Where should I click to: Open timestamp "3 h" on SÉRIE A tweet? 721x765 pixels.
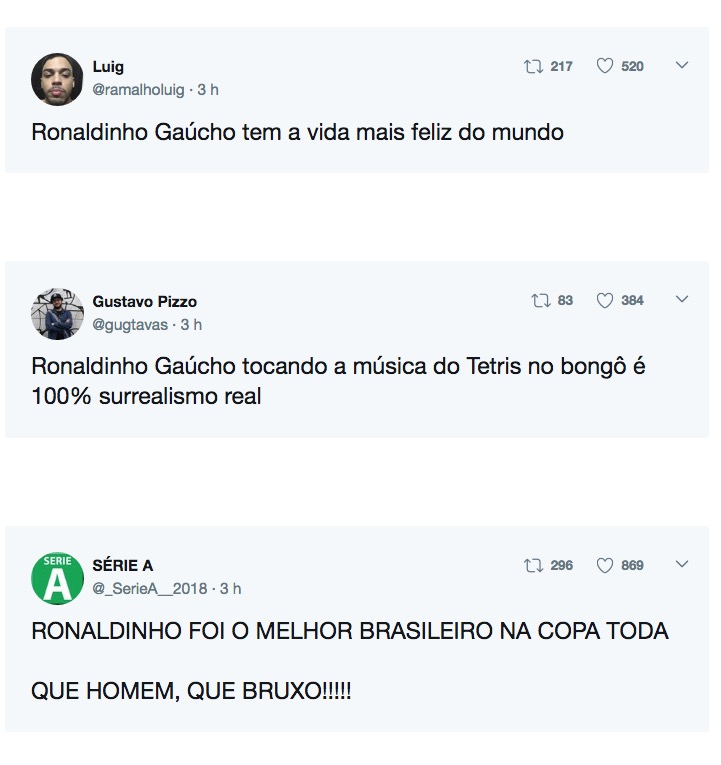pos(231,589)
